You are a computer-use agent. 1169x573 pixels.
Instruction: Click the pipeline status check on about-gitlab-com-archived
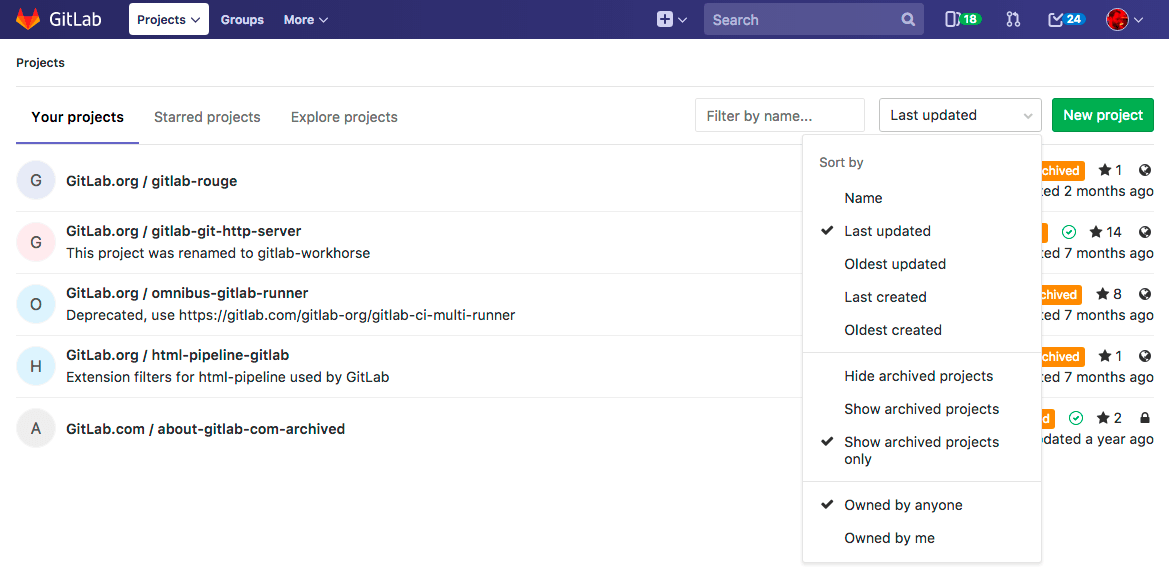pyautogui.click(x=1075, y=418)
